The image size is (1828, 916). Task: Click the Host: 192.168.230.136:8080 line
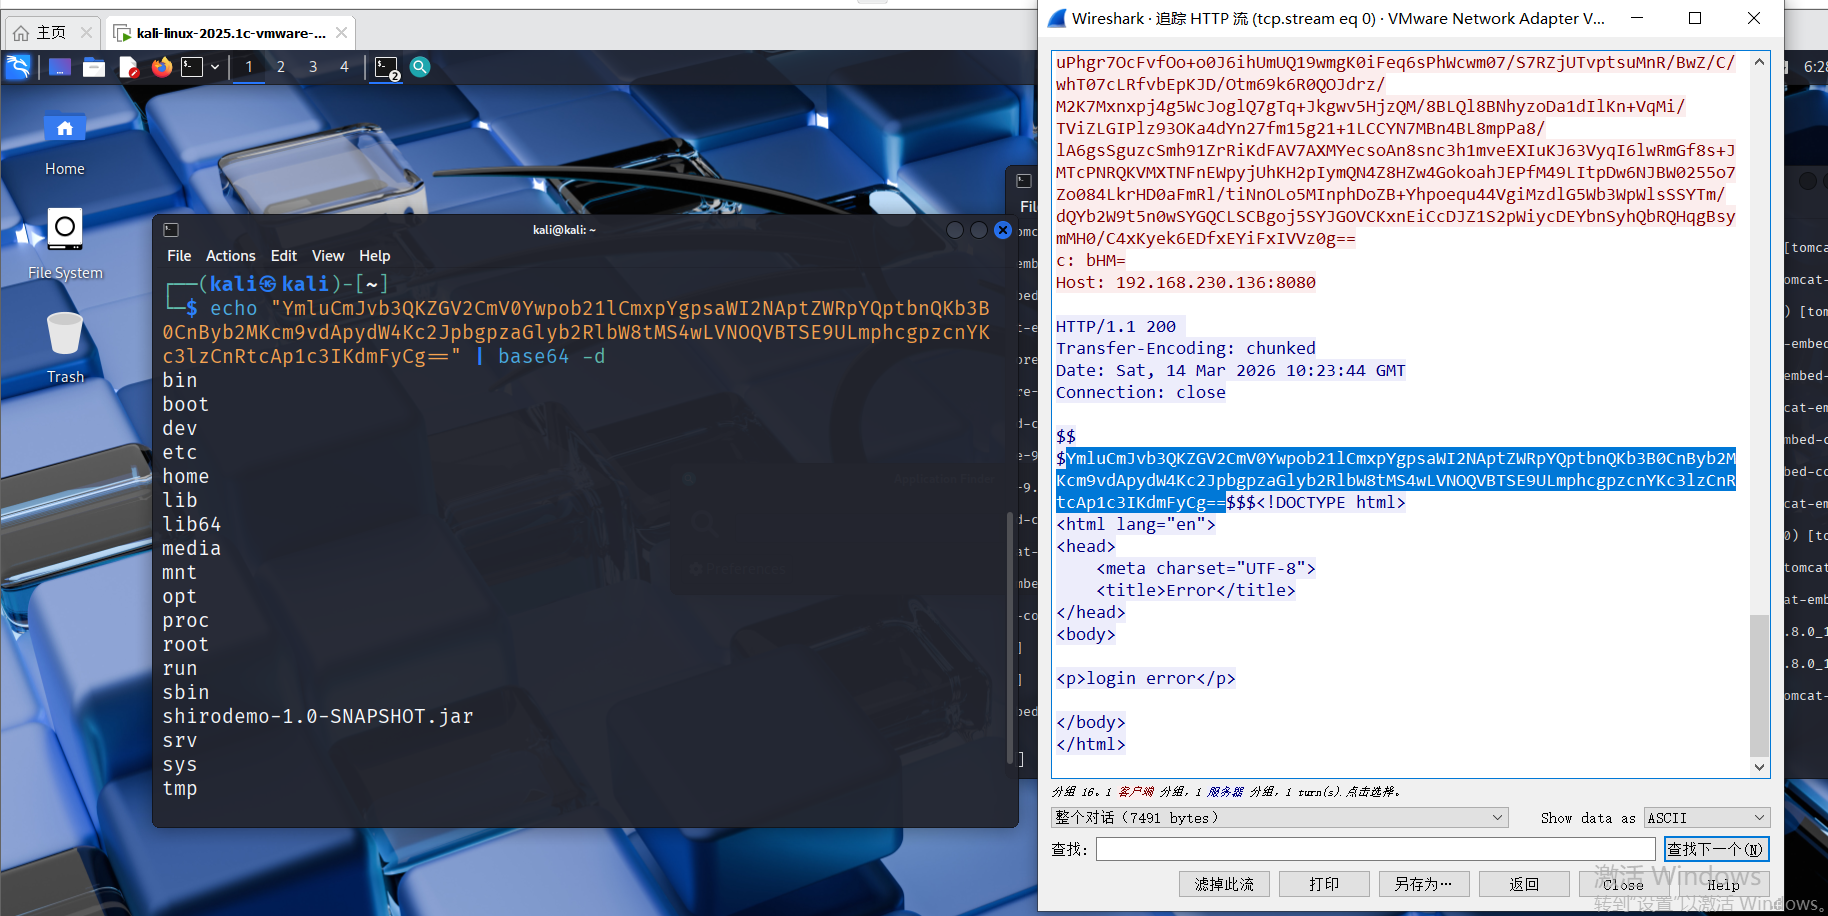point(1186,282)
